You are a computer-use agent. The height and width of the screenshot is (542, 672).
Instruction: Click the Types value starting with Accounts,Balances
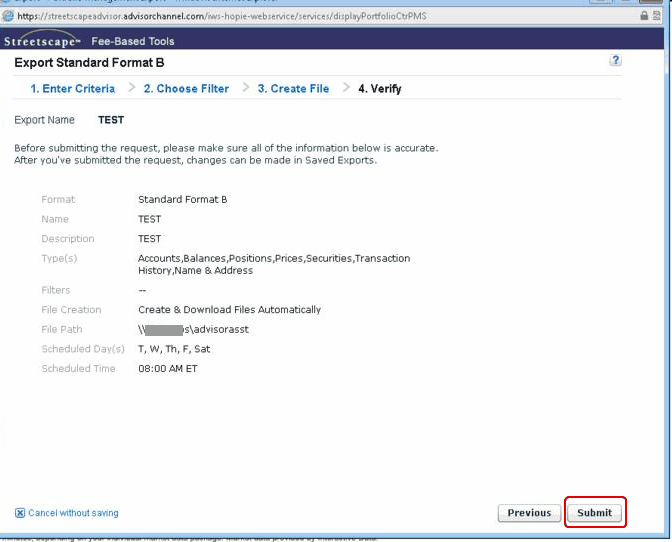point(274,264)
